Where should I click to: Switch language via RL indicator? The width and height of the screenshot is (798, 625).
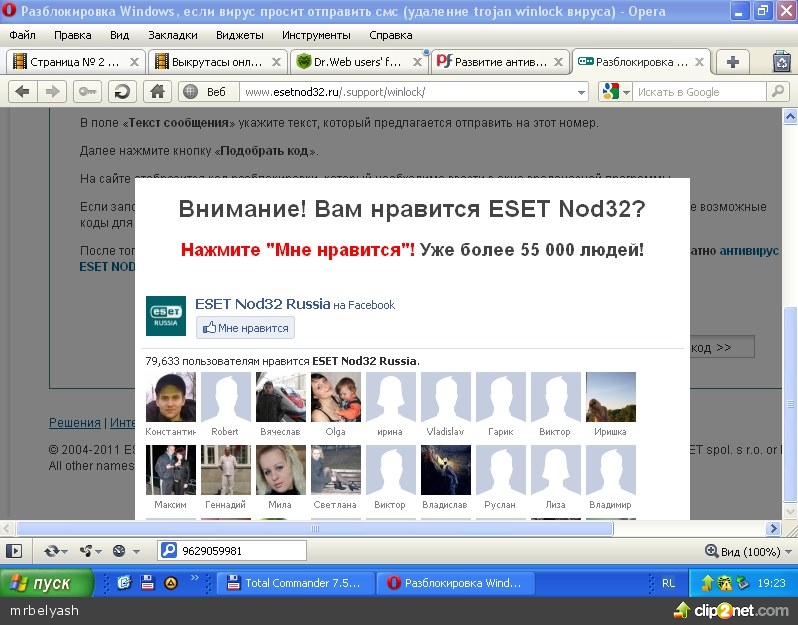(668, 583)
